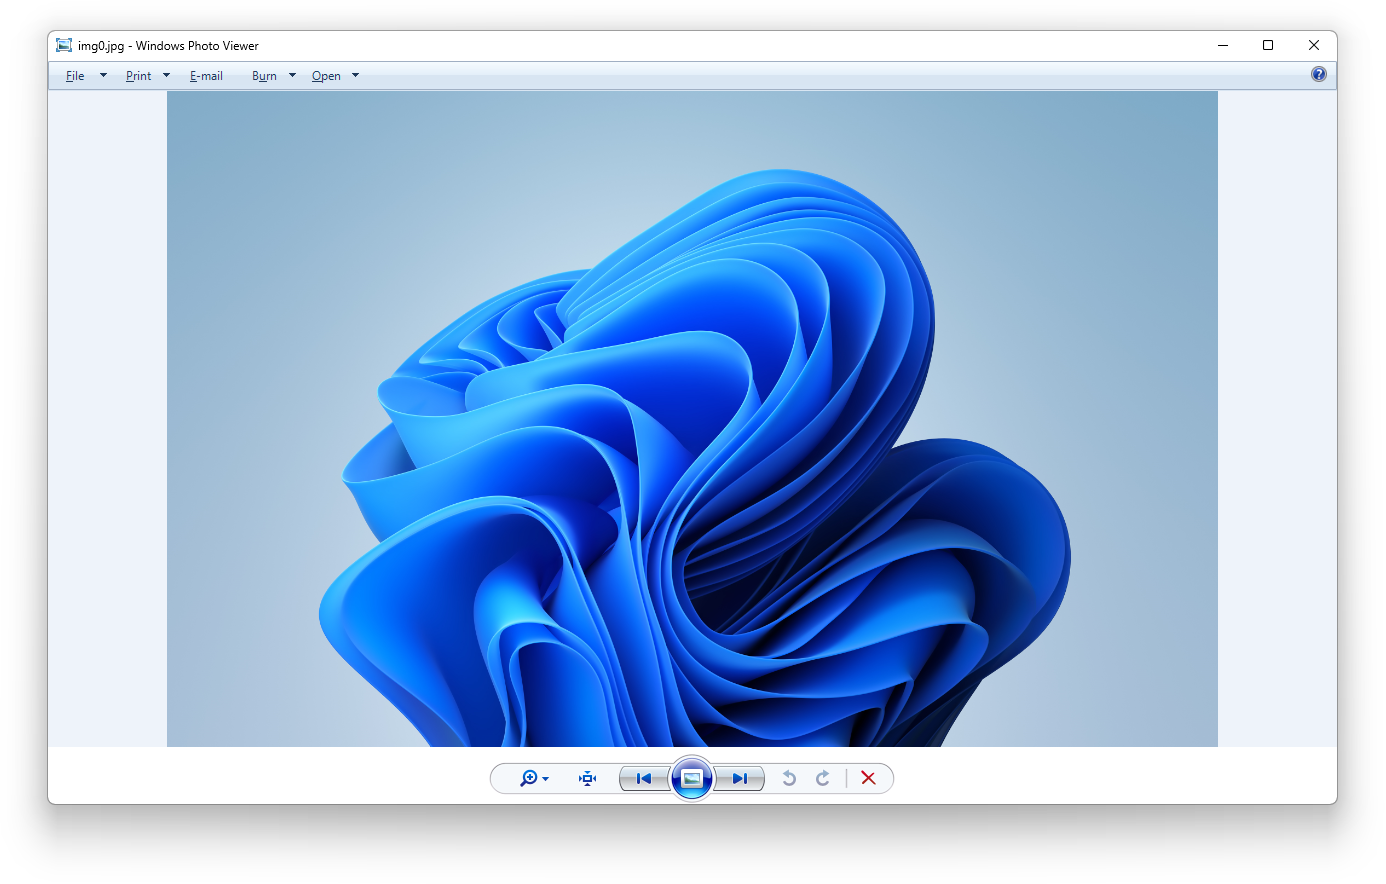
Task: Expand the dropdown arrow beside Open
Action: (355, 76)
